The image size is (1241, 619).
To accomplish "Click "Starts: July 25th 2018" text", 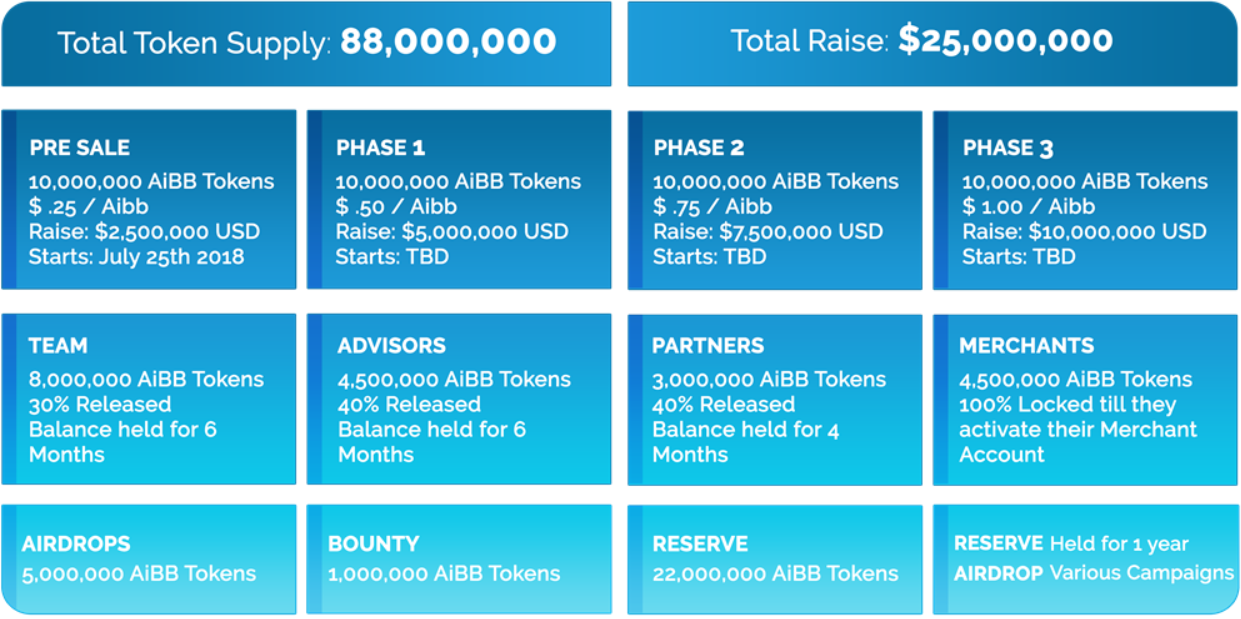I will (x=136, y=257).
